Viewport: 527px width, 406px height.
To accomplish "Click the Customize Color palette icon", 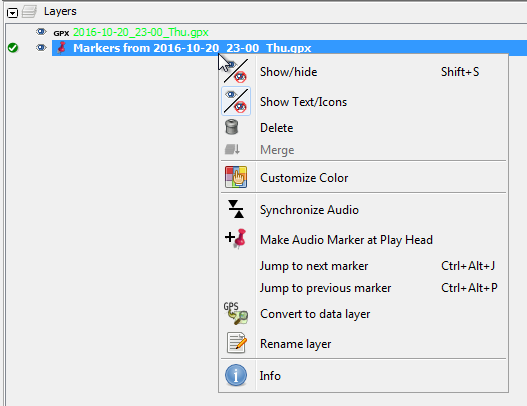I will pos(236,177).
